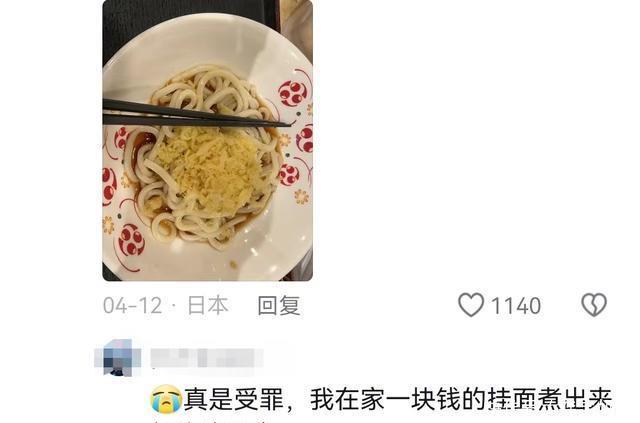Like the comment with the heart icon
640x423 pixels.
471,305
